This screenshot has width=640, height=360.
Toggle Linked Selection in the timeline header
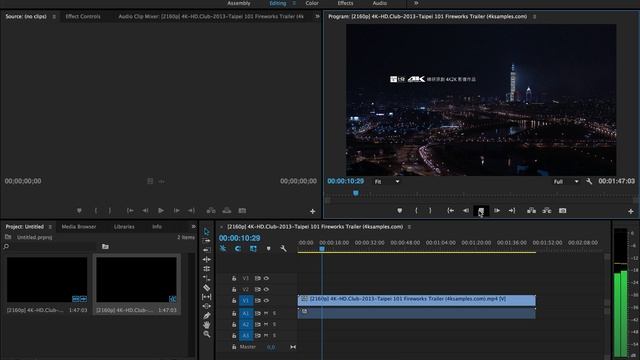tap(253, 248)
